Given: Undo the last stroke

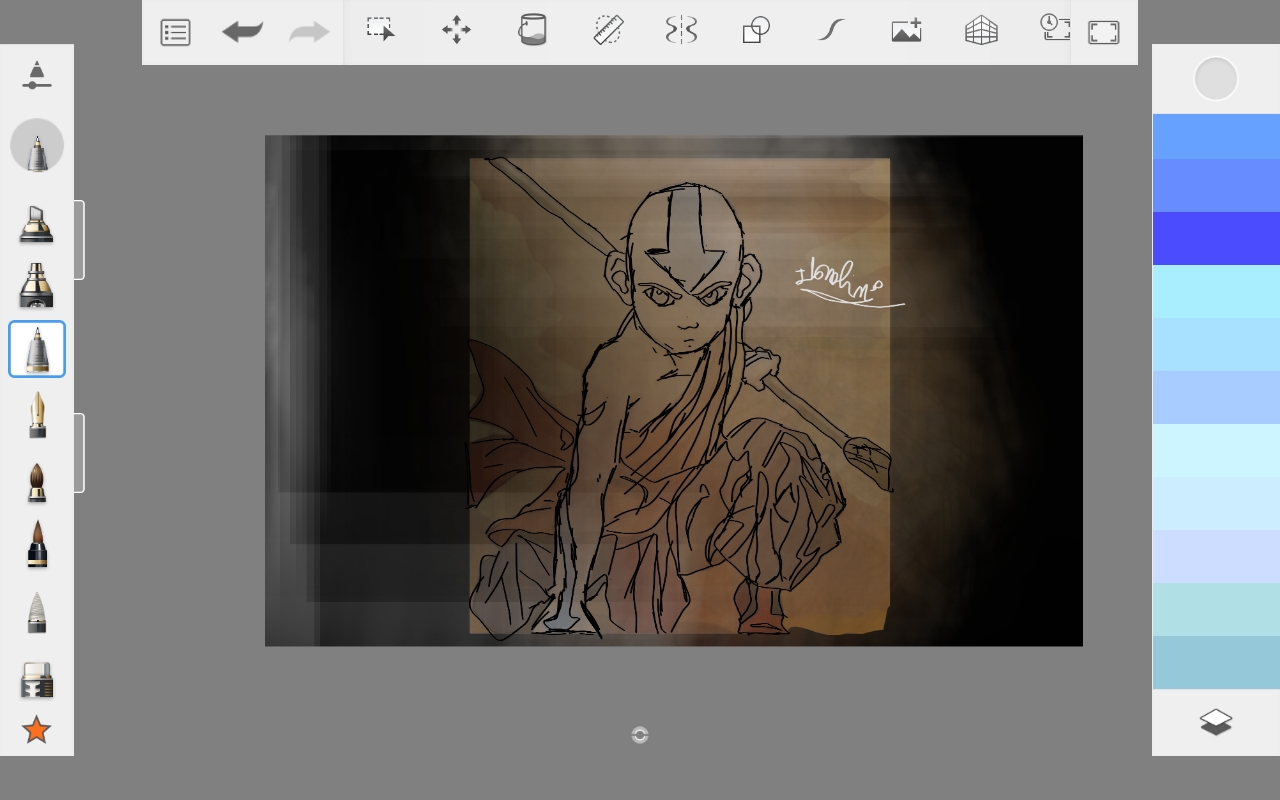Looking at the screenshot, I should (x=242, y=32).
